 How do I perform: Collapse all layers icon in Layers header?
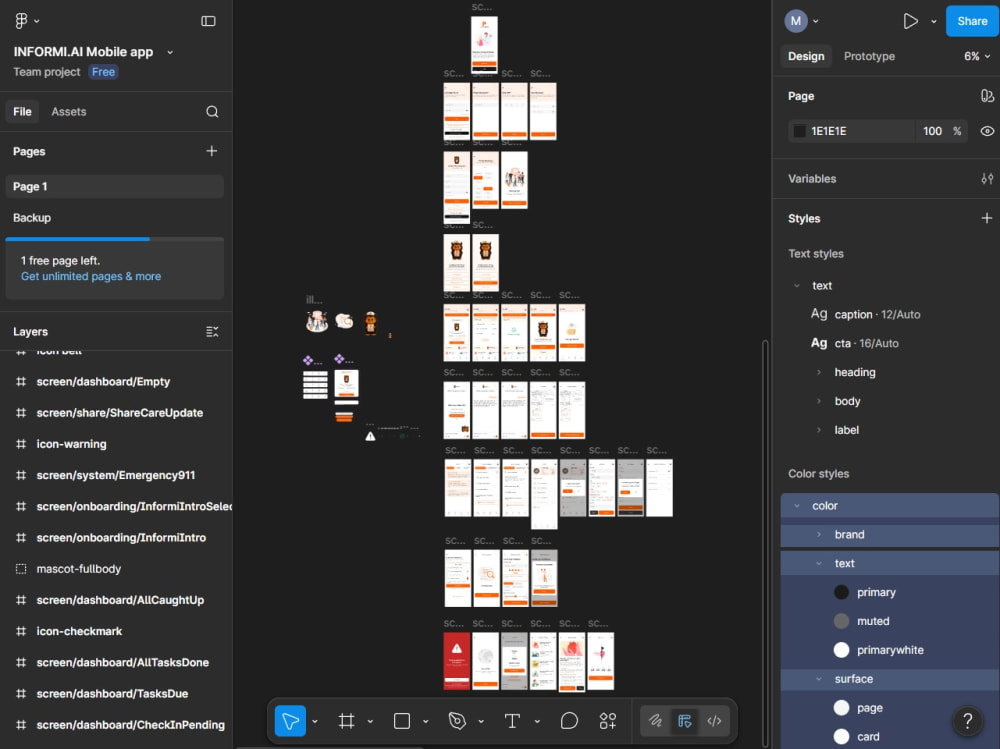tap(212, 332)
